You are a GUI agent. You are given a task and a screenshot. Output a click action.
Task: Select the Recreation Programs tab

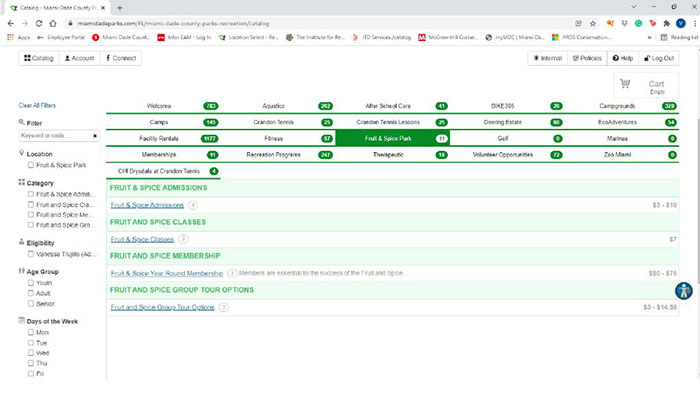tap(278, 155)
